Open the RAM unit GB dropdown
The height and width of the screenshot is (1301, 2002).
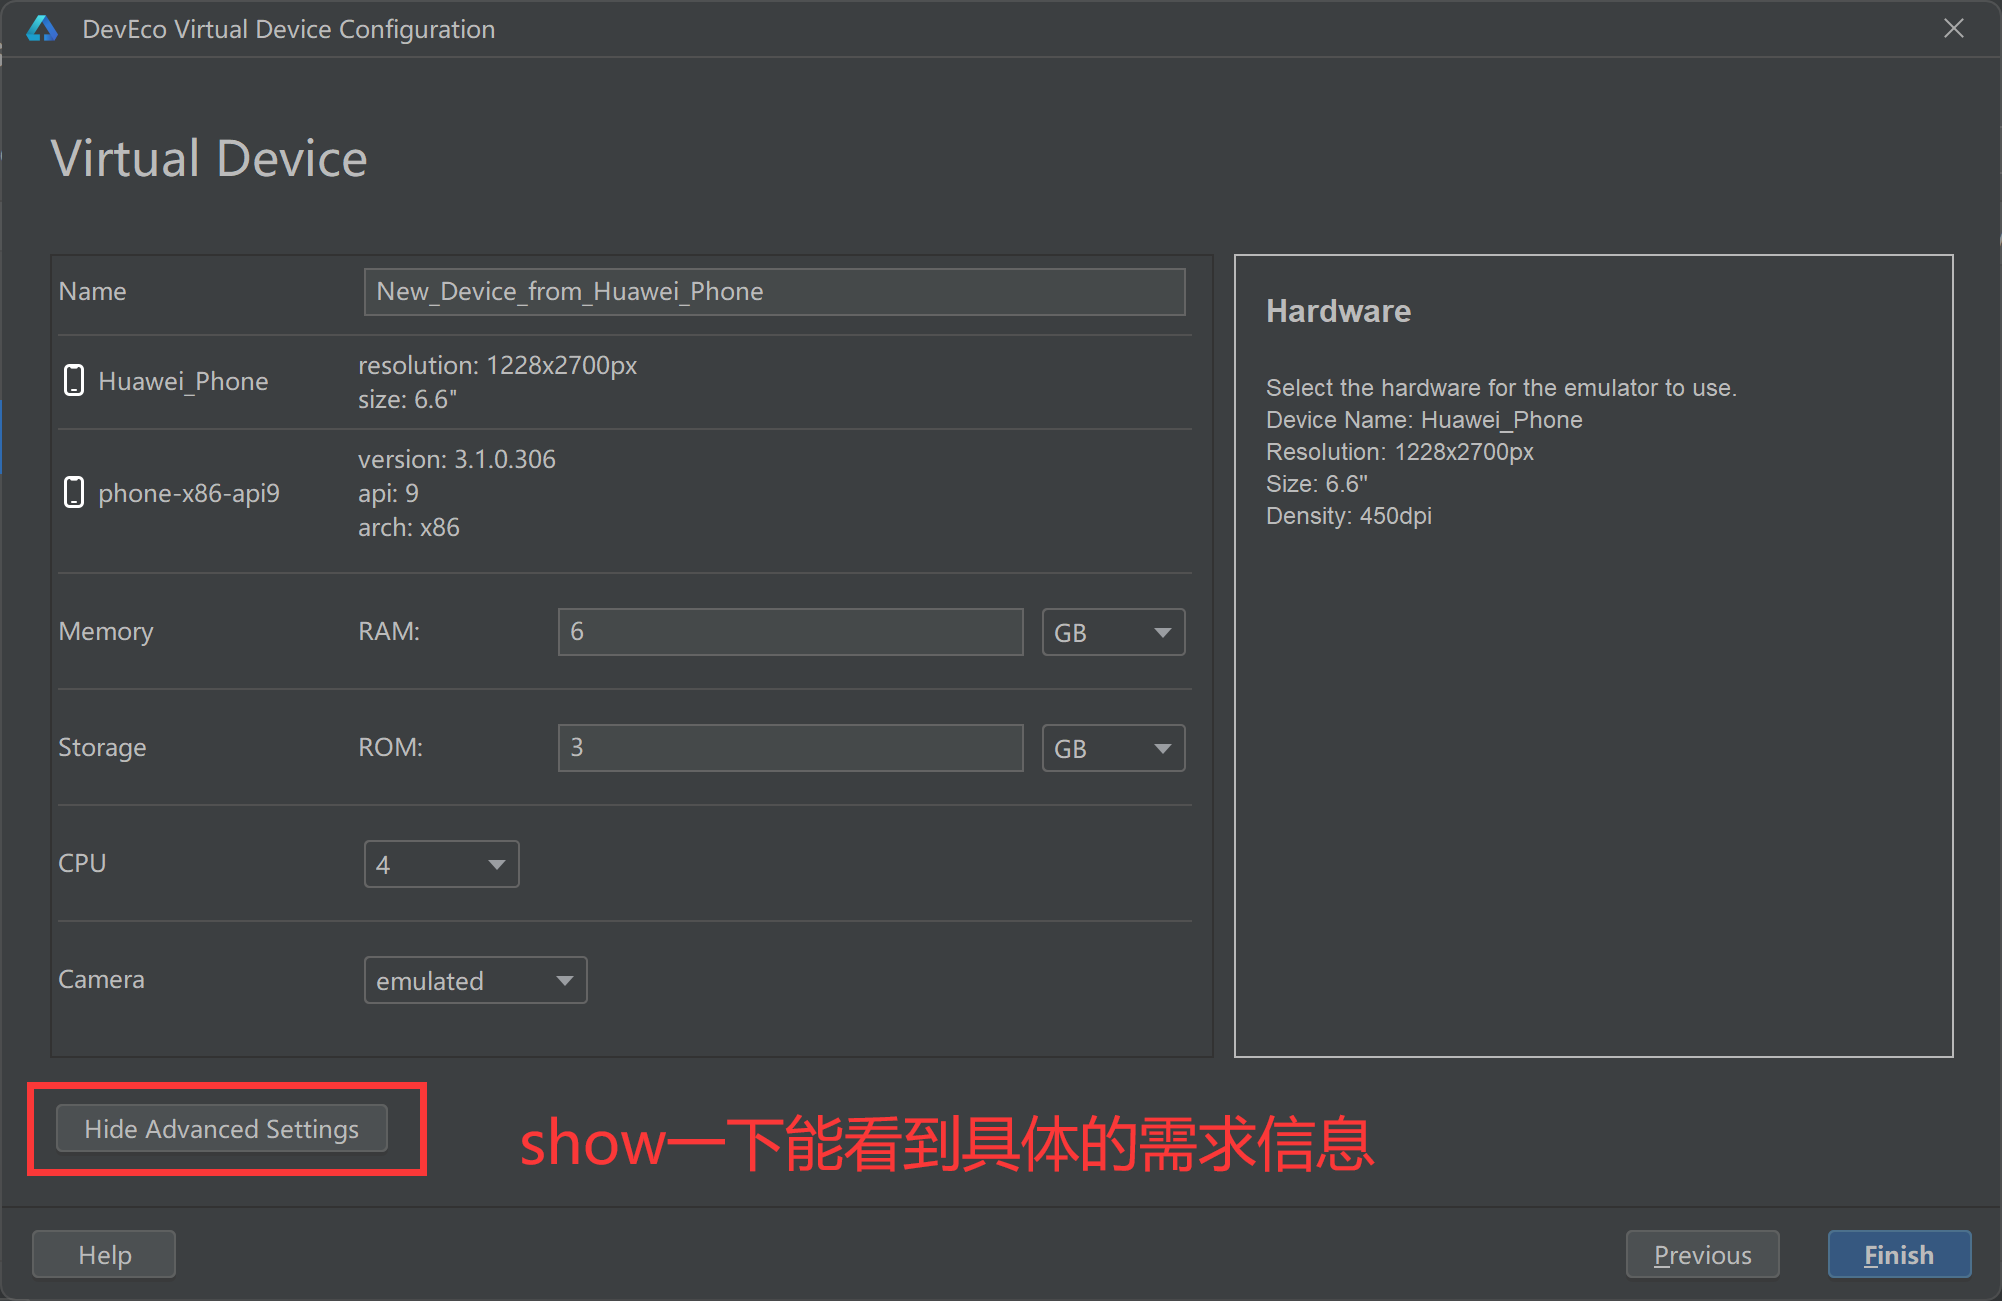(1113, 632)
